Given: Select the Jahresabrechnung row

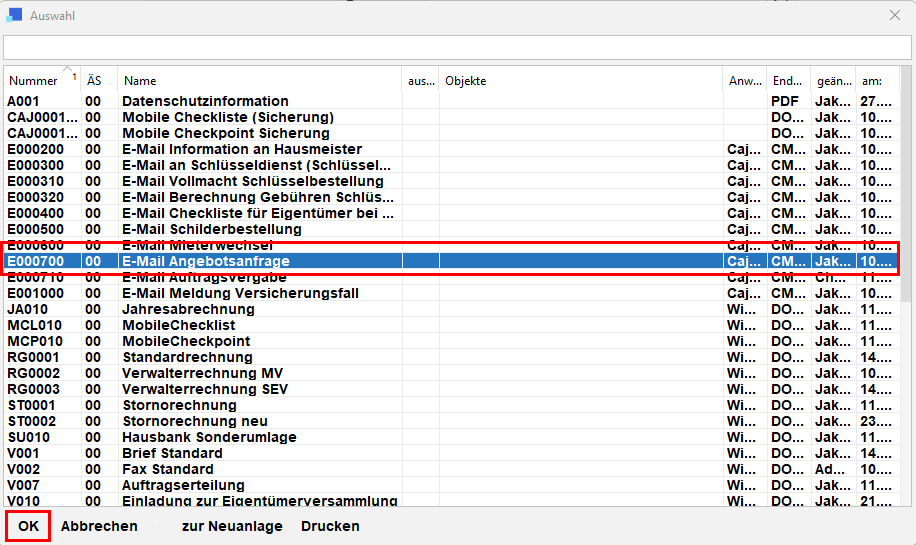Looking at the screenshot, I should point(188,309).
